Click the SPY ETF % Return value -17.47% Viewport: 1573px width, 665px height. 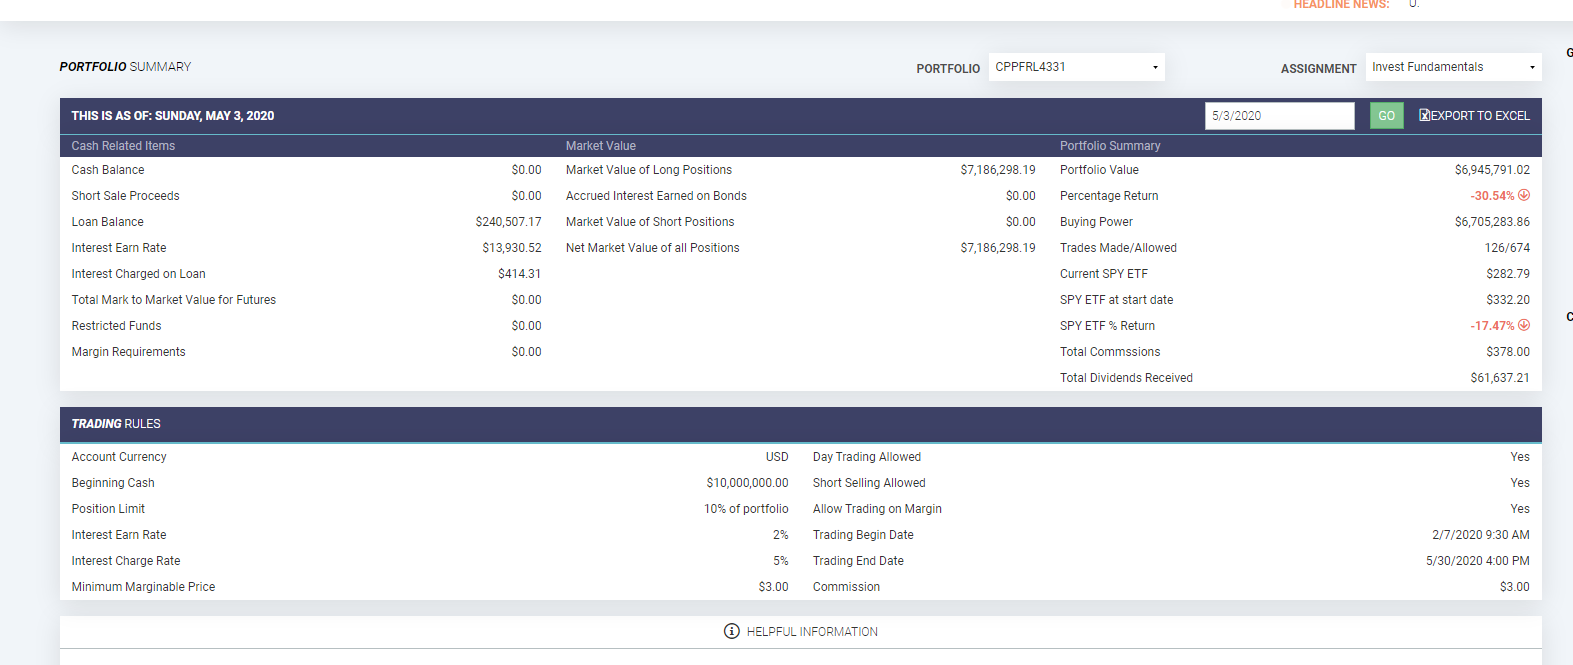(1492, 326)
